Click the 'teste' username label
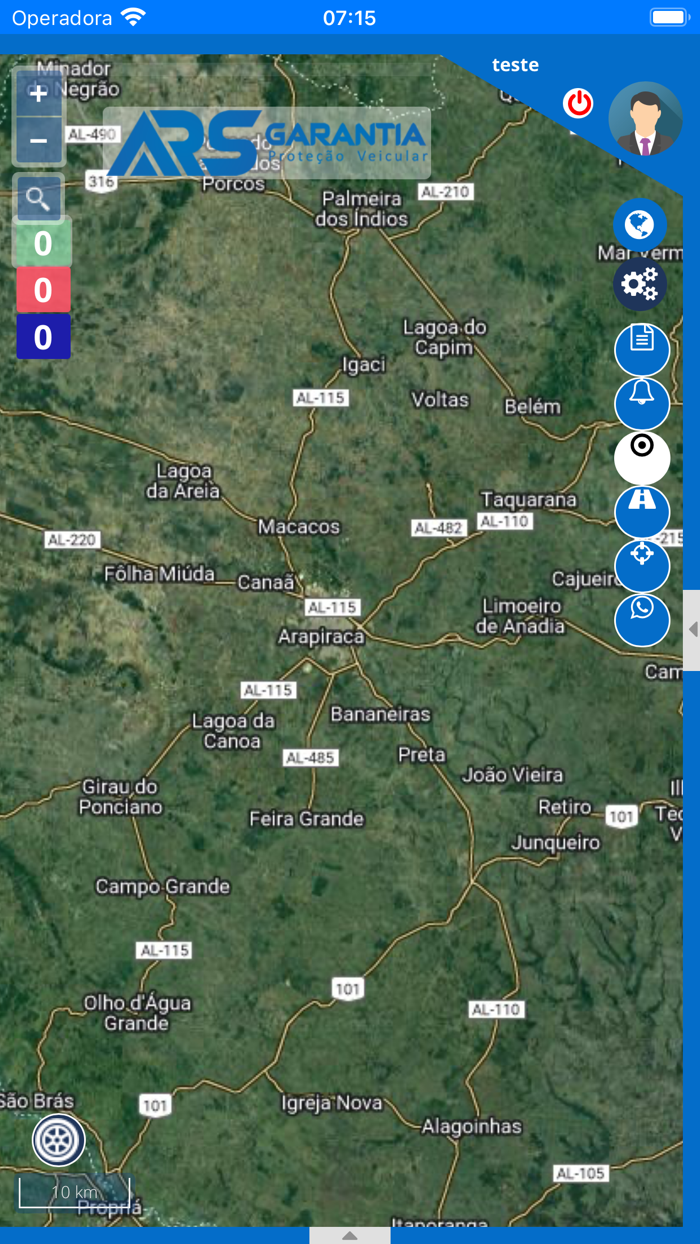The height and width of the screenshot is (1244, 700). coord(515,65)
